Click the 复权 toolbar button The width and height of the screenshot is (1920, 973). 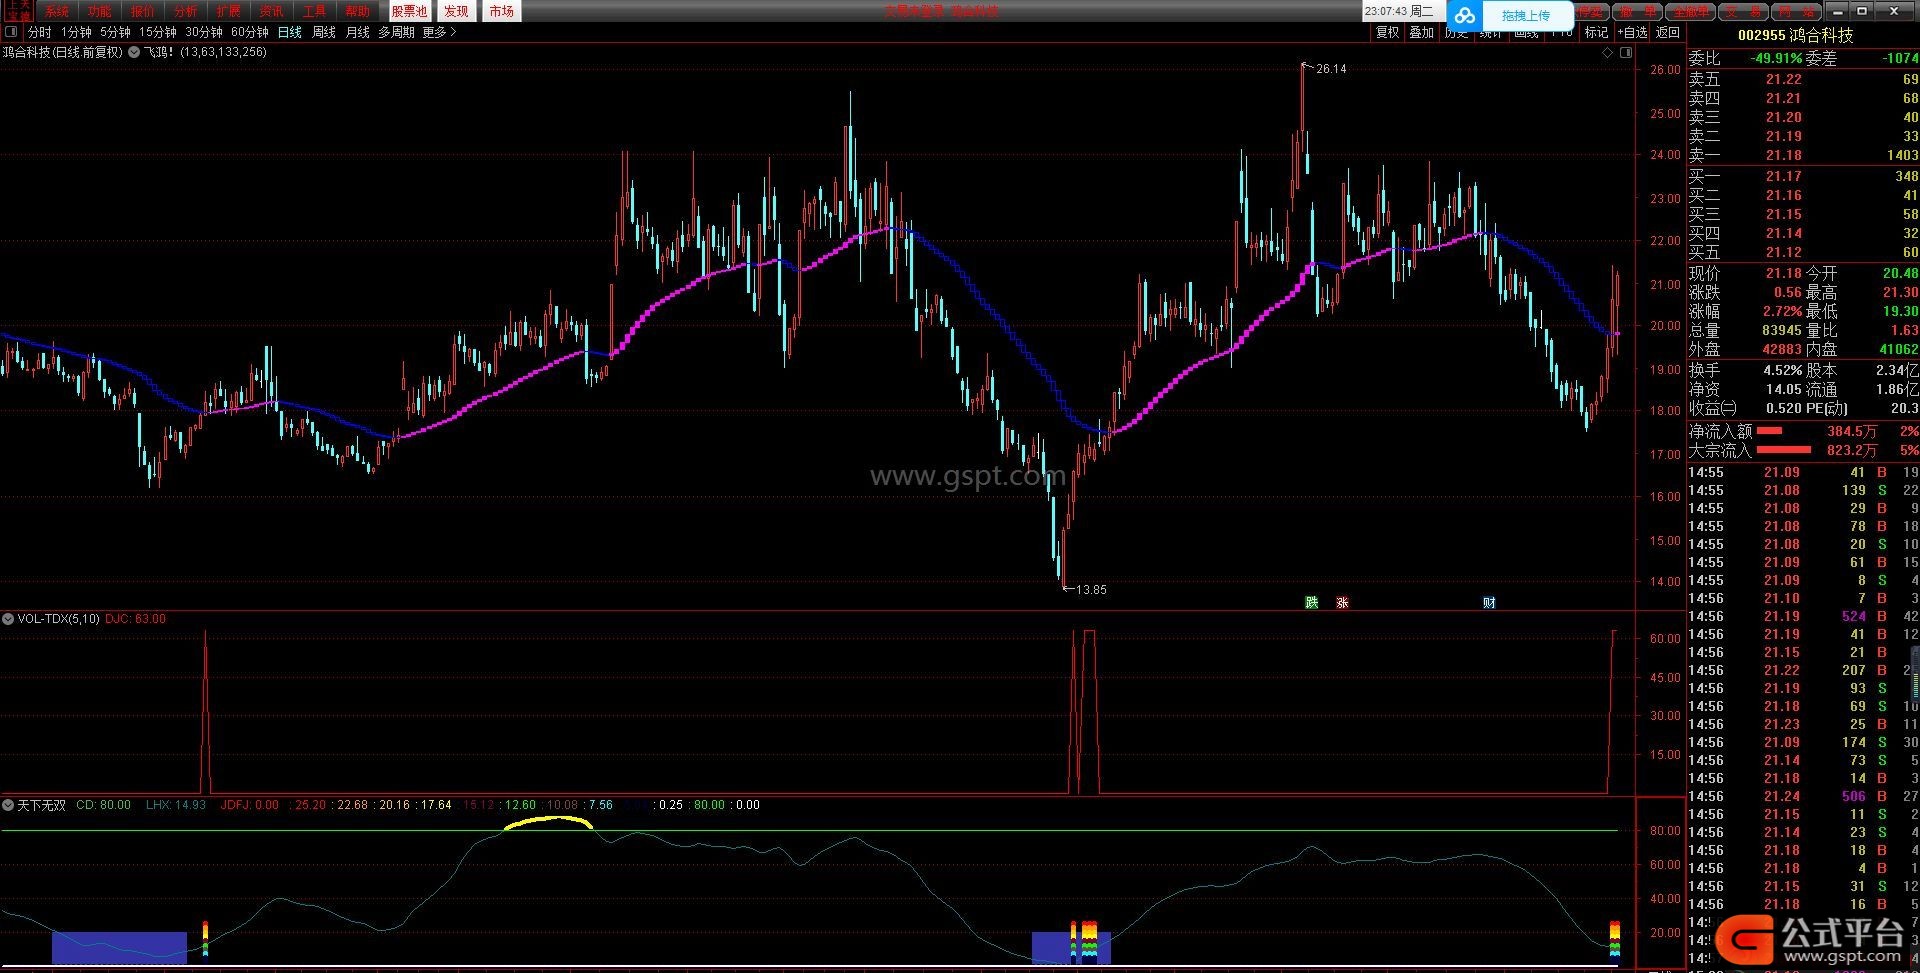1388,32
